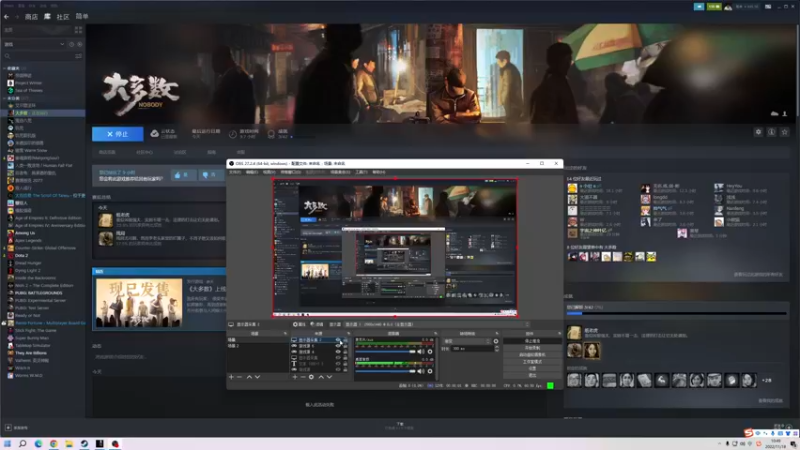The width and height of the screenshot is (800, 450).
Task: Collapse the 未分类 uncategorized category
Action: coord(5,98)
